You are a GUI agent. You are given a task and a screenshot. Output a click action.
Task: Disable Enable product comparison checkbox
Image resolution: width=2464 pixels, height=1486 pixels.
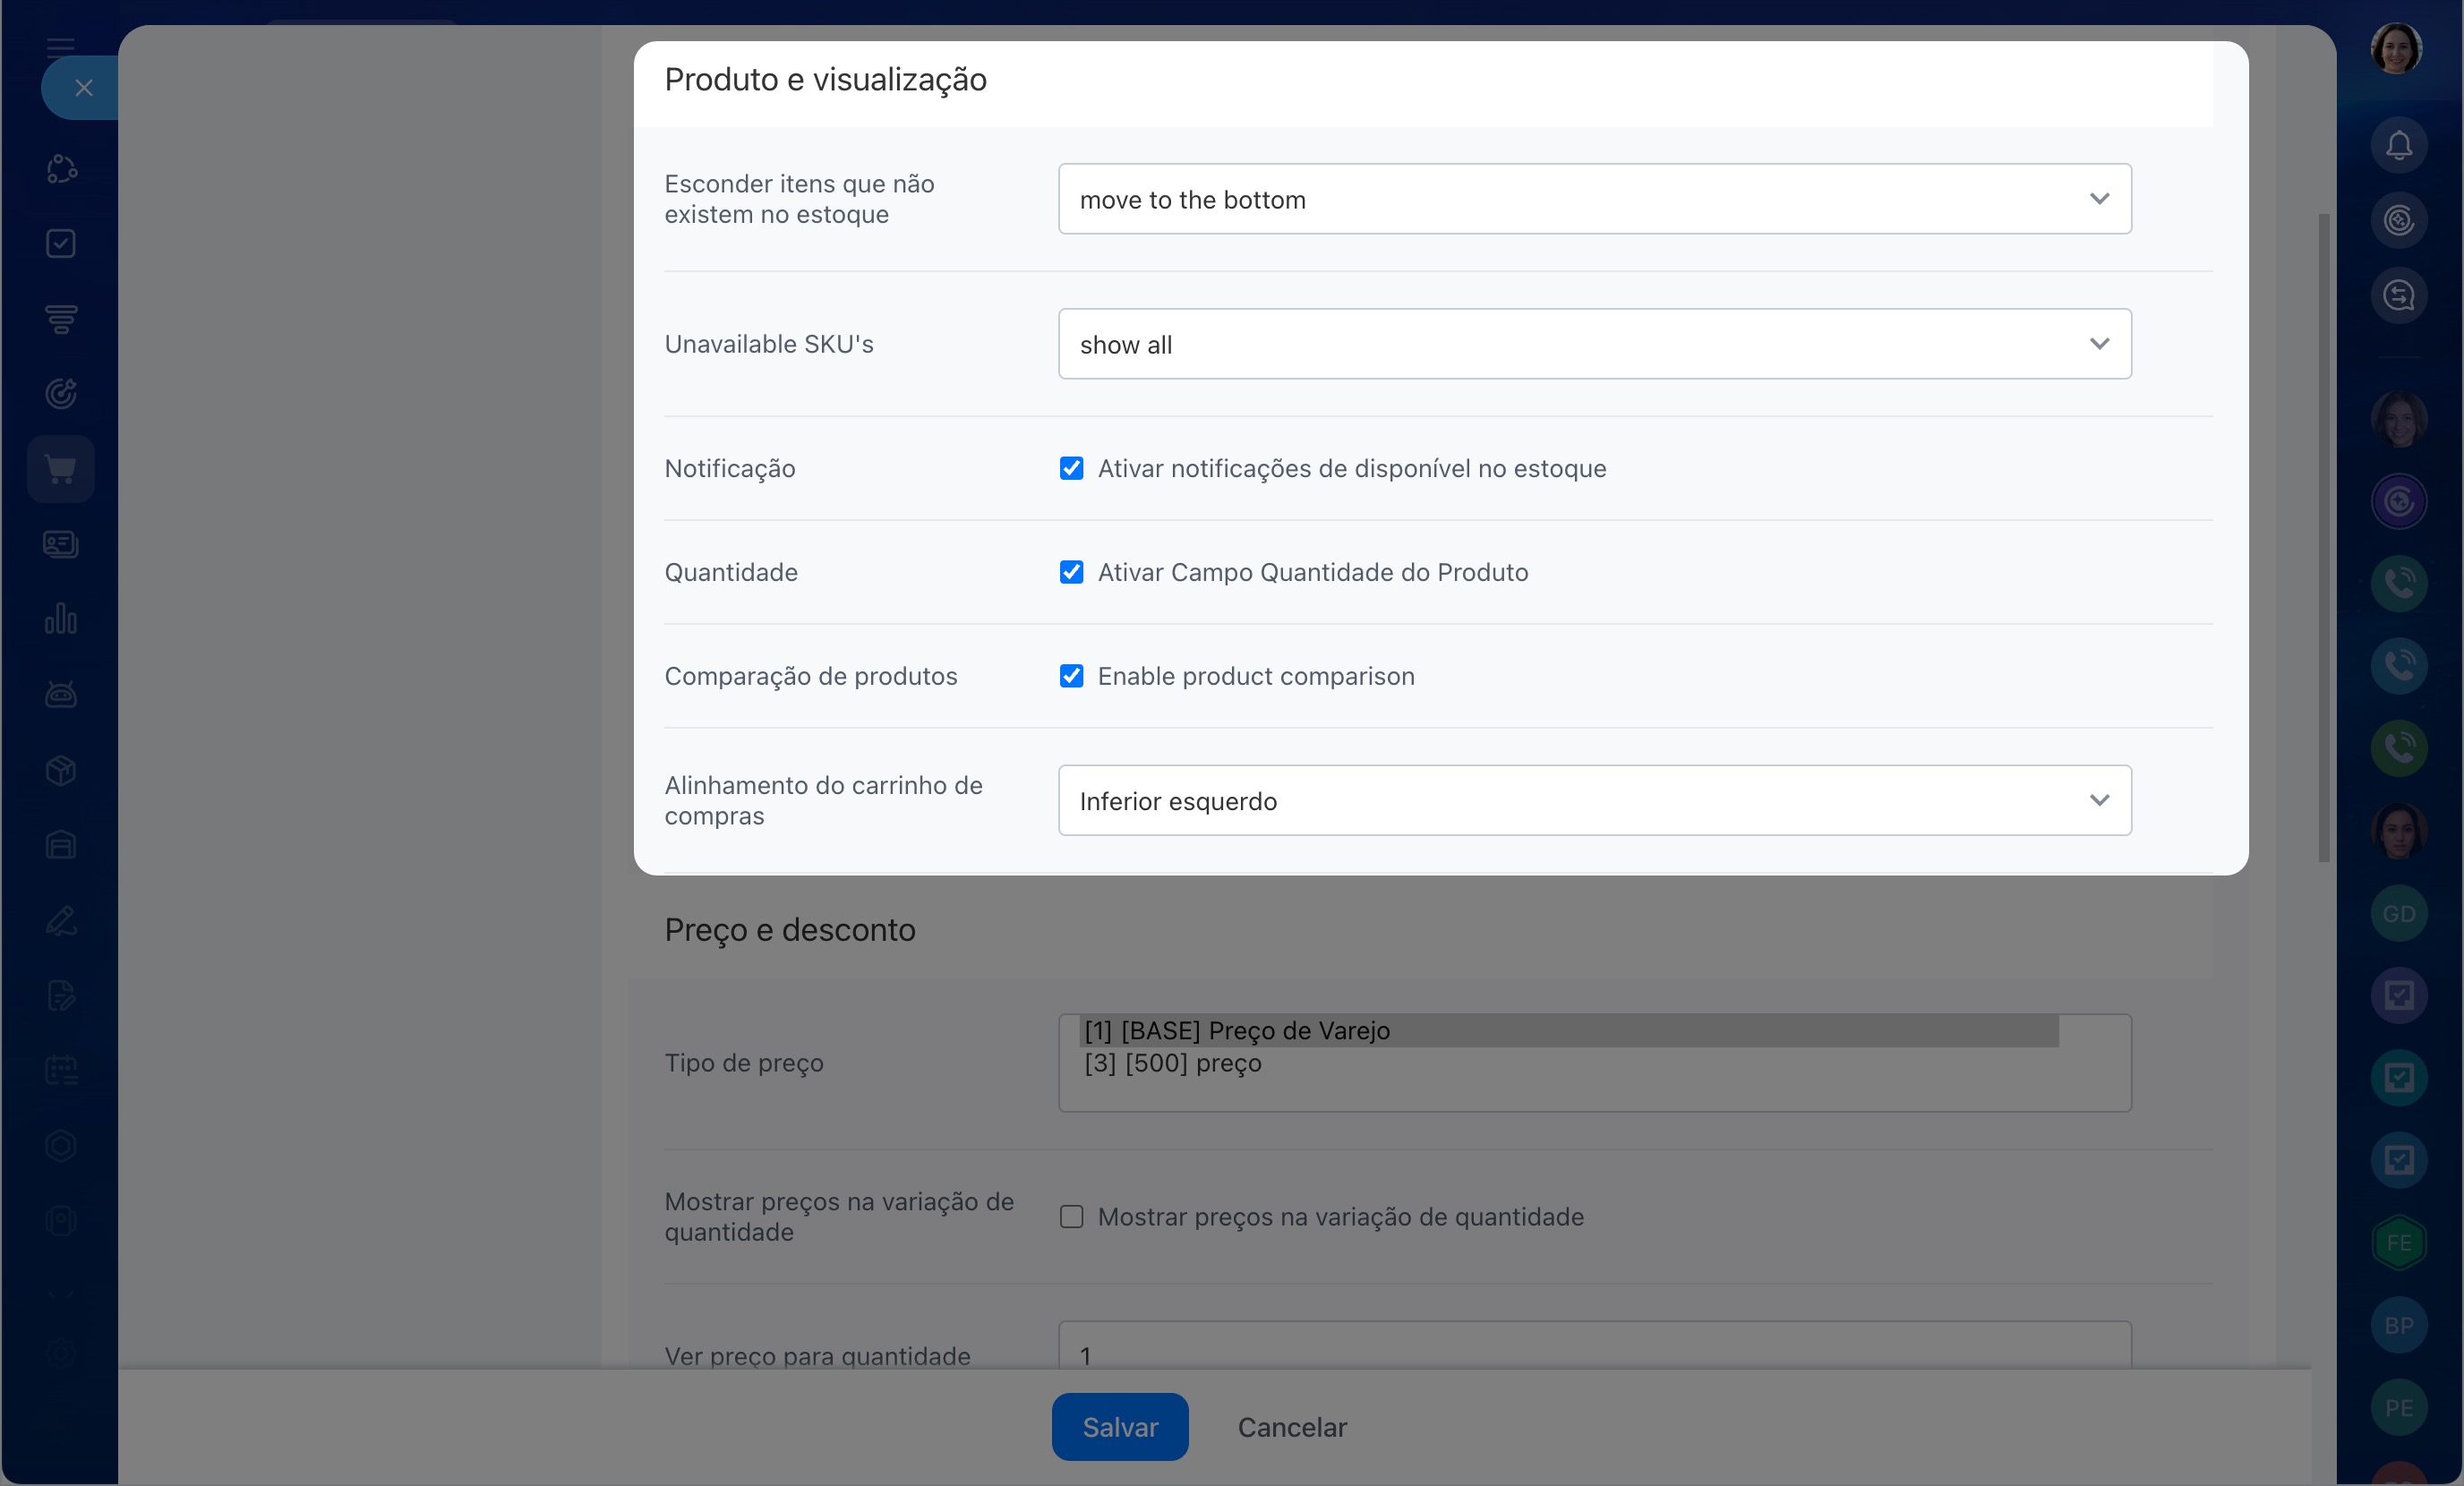tap(1071, 677)
